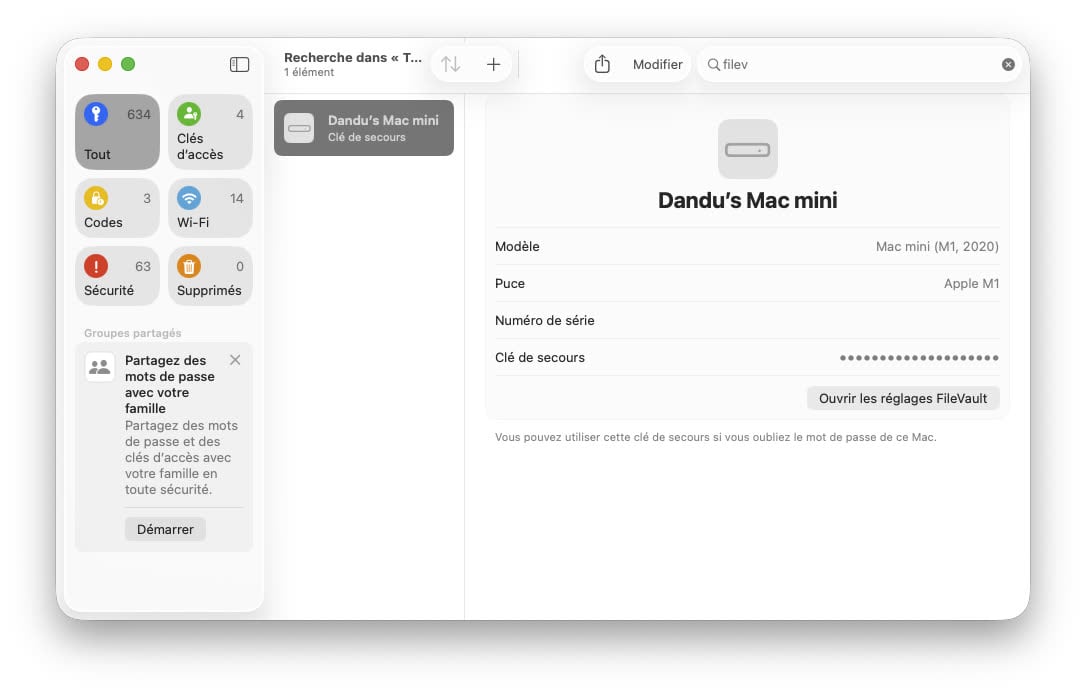Click the shared groups people icon
The image size is (1086, 694).
click(x=100, y=367)
